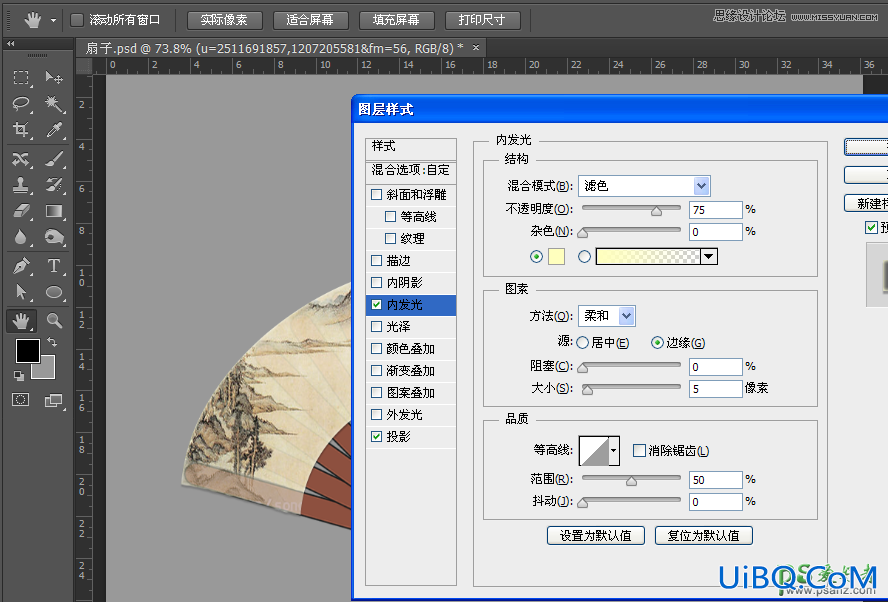The width and height of the screenshot is (888, 602).
Task: Select the Pen tool
Action: point(21,266)
